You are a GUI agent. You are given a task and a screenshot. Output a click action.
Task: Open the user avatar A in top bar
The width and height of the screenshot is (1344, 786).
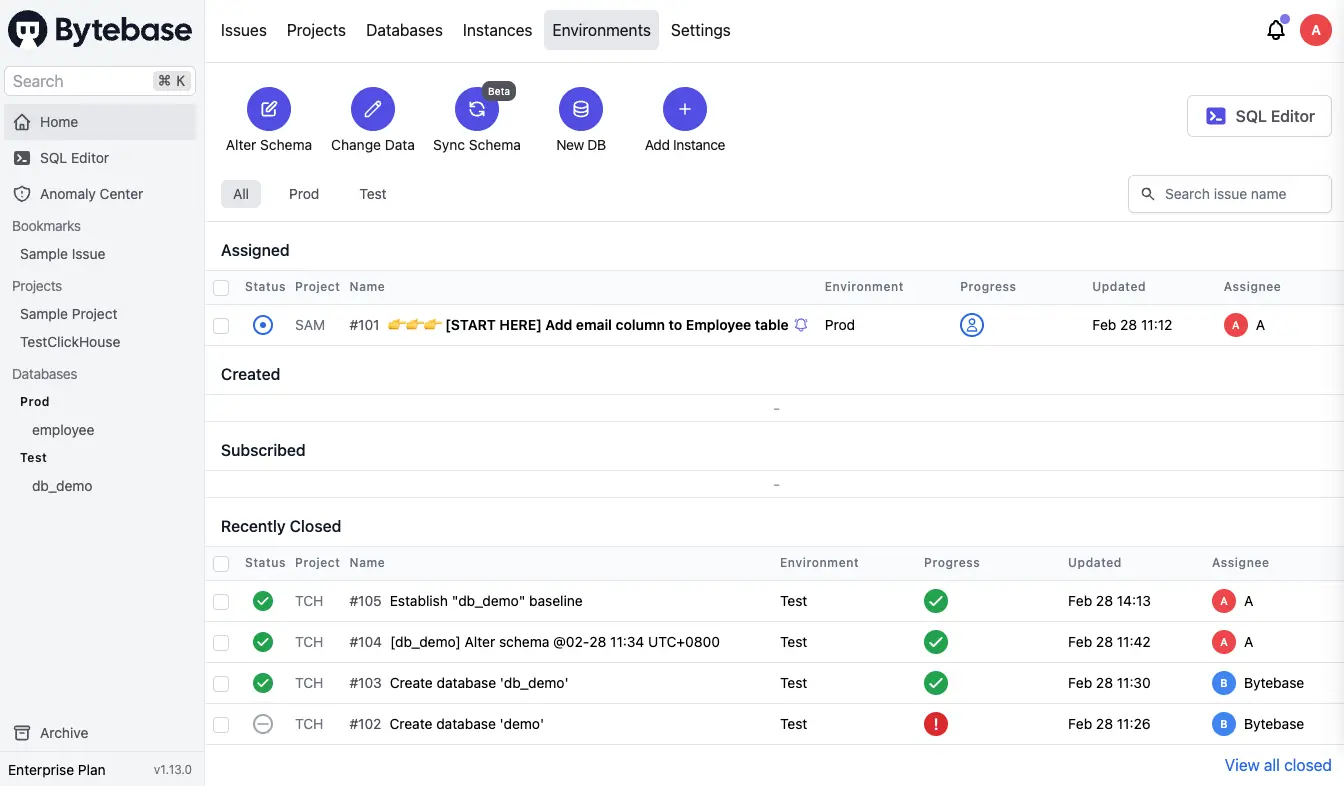coord(1315,30)
